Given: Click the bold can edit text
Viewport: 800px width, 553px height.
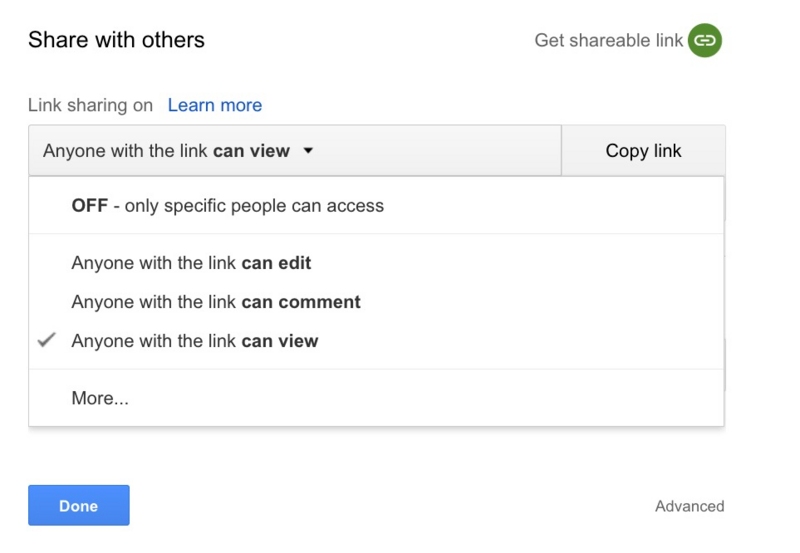Looking at the screenshot, I should click(x=276, y=263).
